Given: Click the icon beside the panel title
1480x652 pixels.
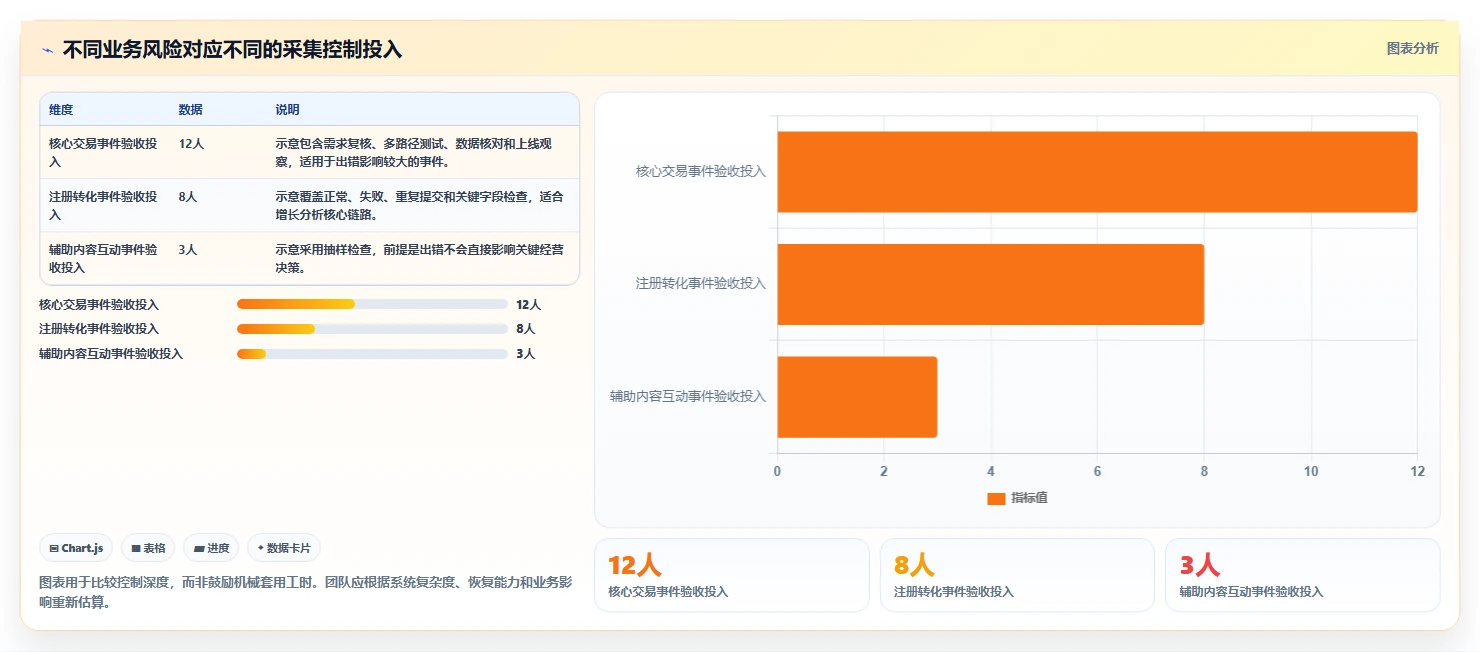Looking at the screenshot, I should [x=47, y=50].
